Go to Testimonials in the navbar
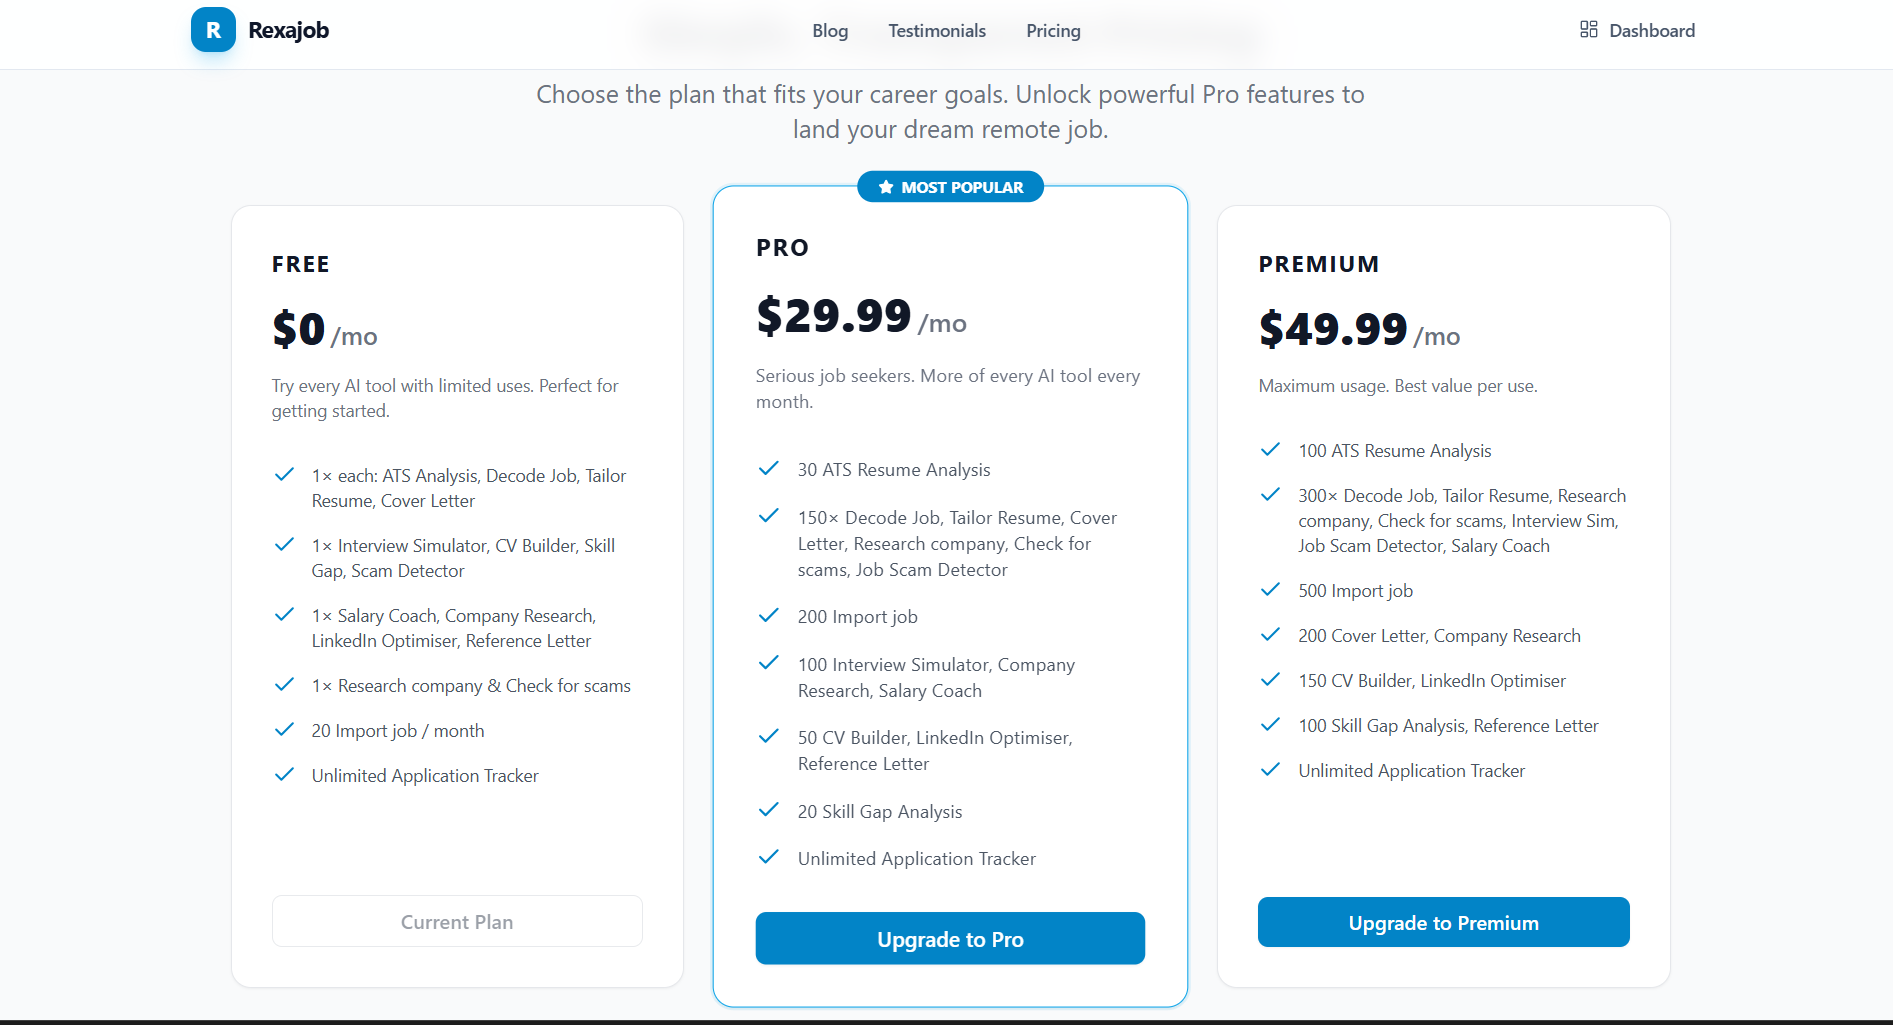 tap(937, 31)
